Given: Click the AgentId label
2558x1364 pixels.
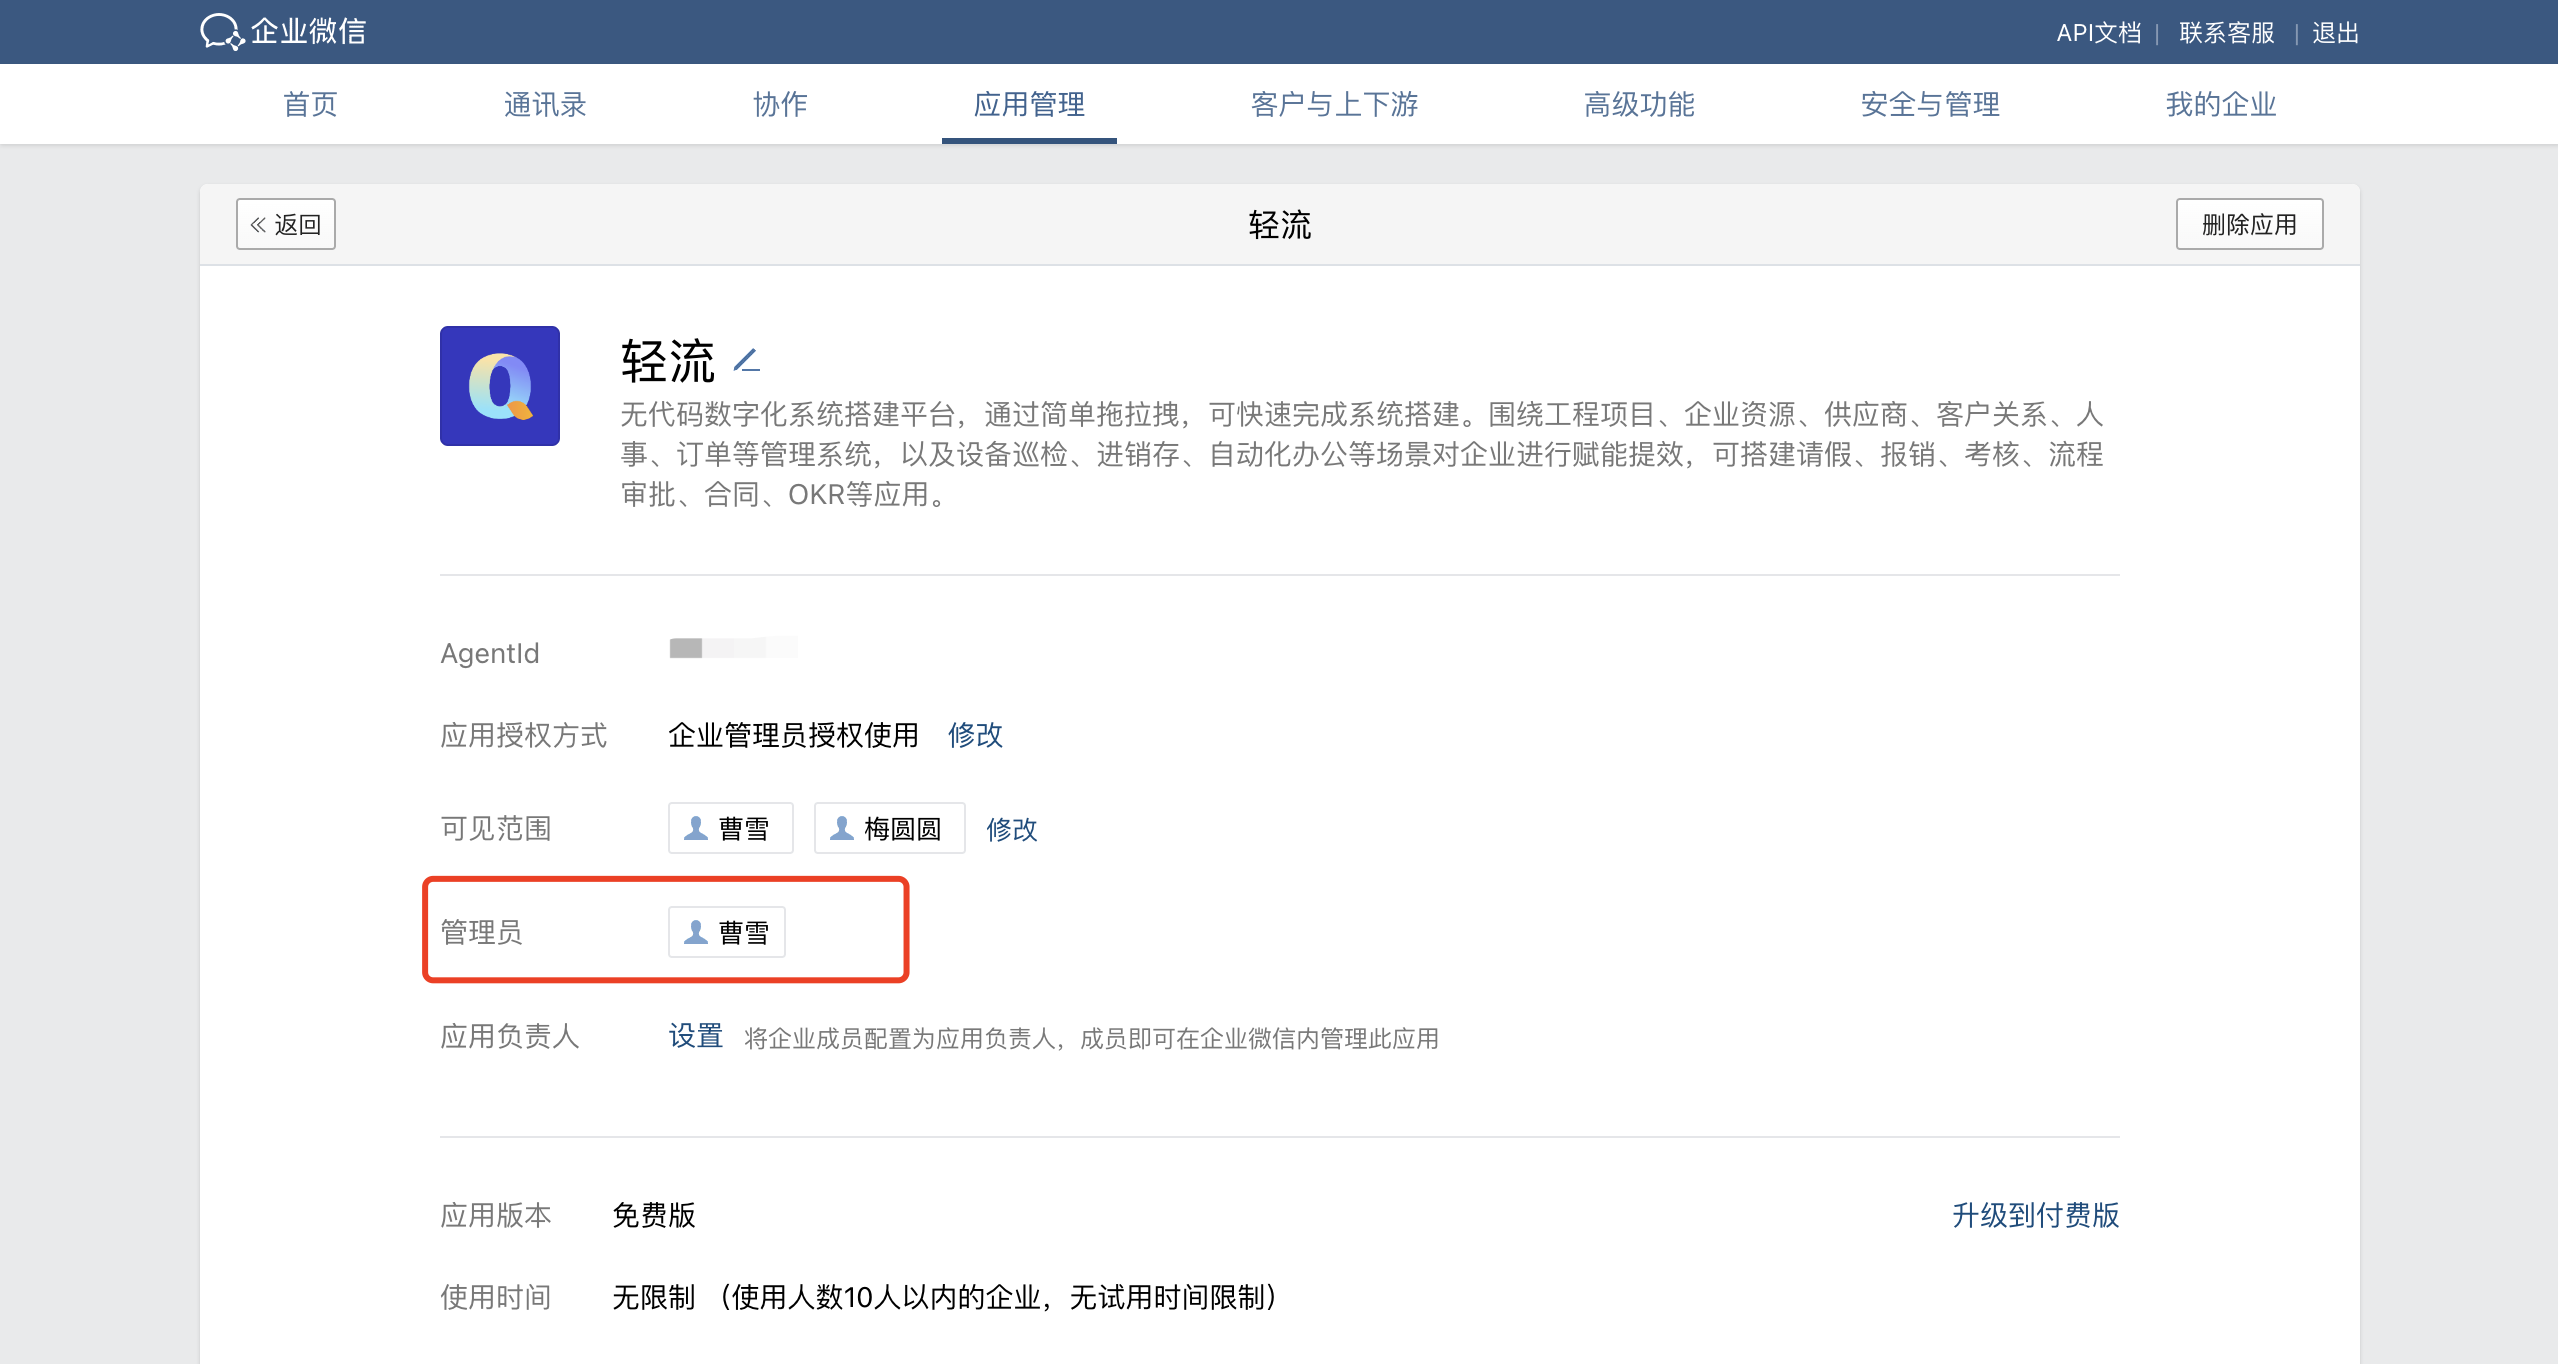Looking at the screenshot, I should coord(490,653).
